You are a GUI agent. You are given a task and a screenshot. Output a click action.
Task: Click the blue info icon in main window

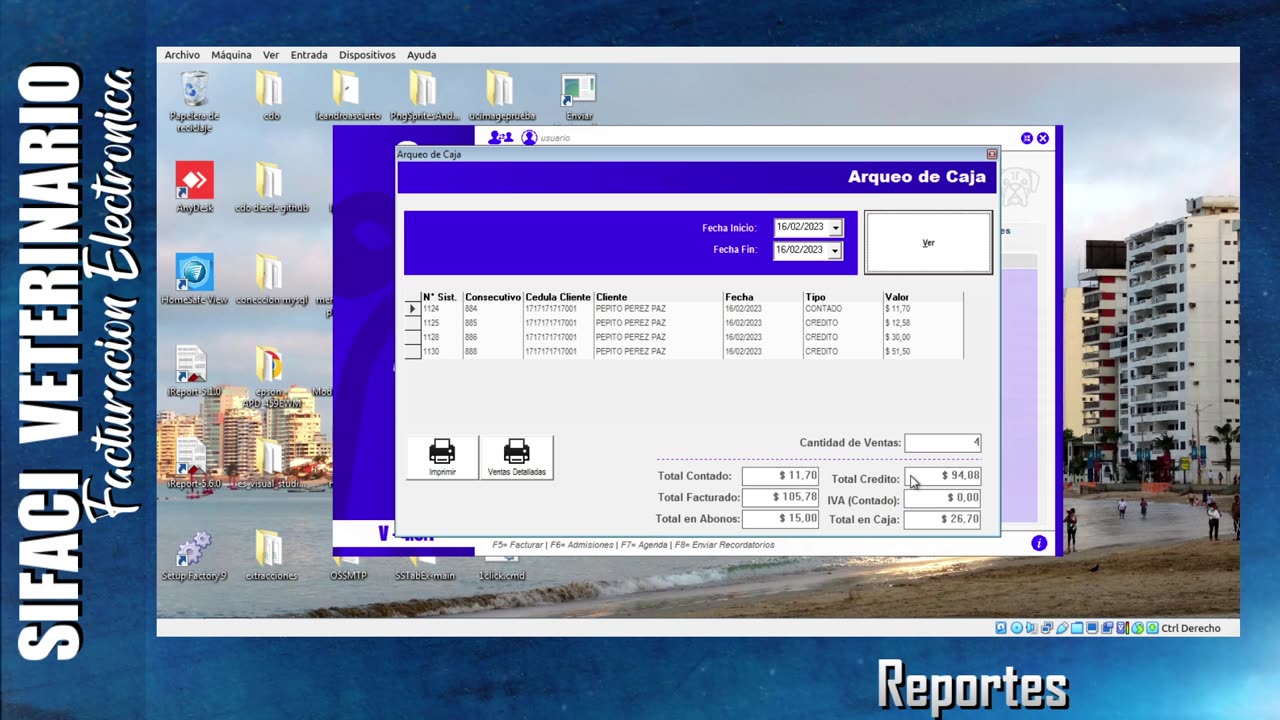pos(1039,543)
